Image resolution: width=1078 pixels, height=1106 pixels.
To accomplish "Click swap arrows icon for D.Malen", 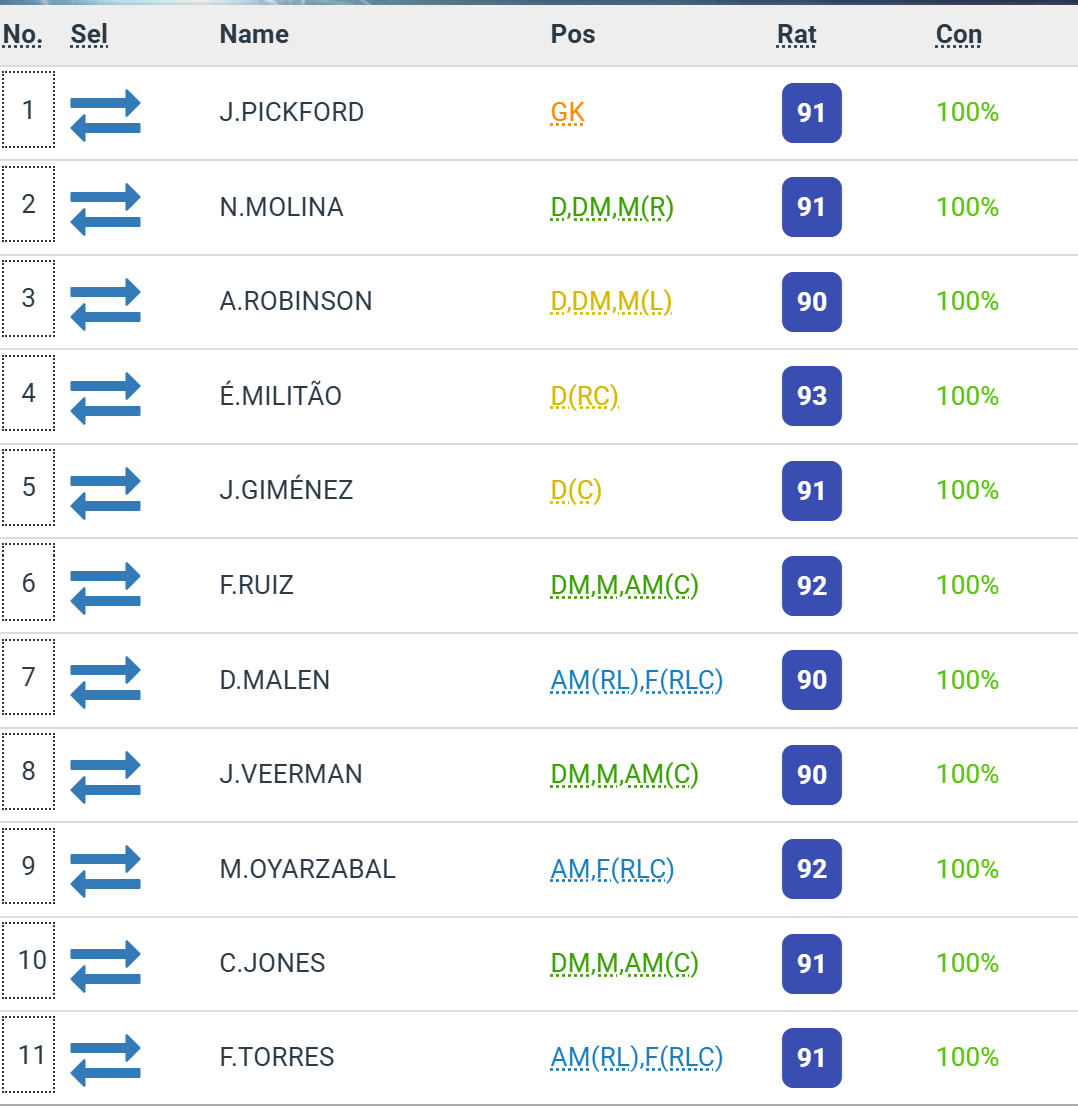I will [x=105, y=681].
